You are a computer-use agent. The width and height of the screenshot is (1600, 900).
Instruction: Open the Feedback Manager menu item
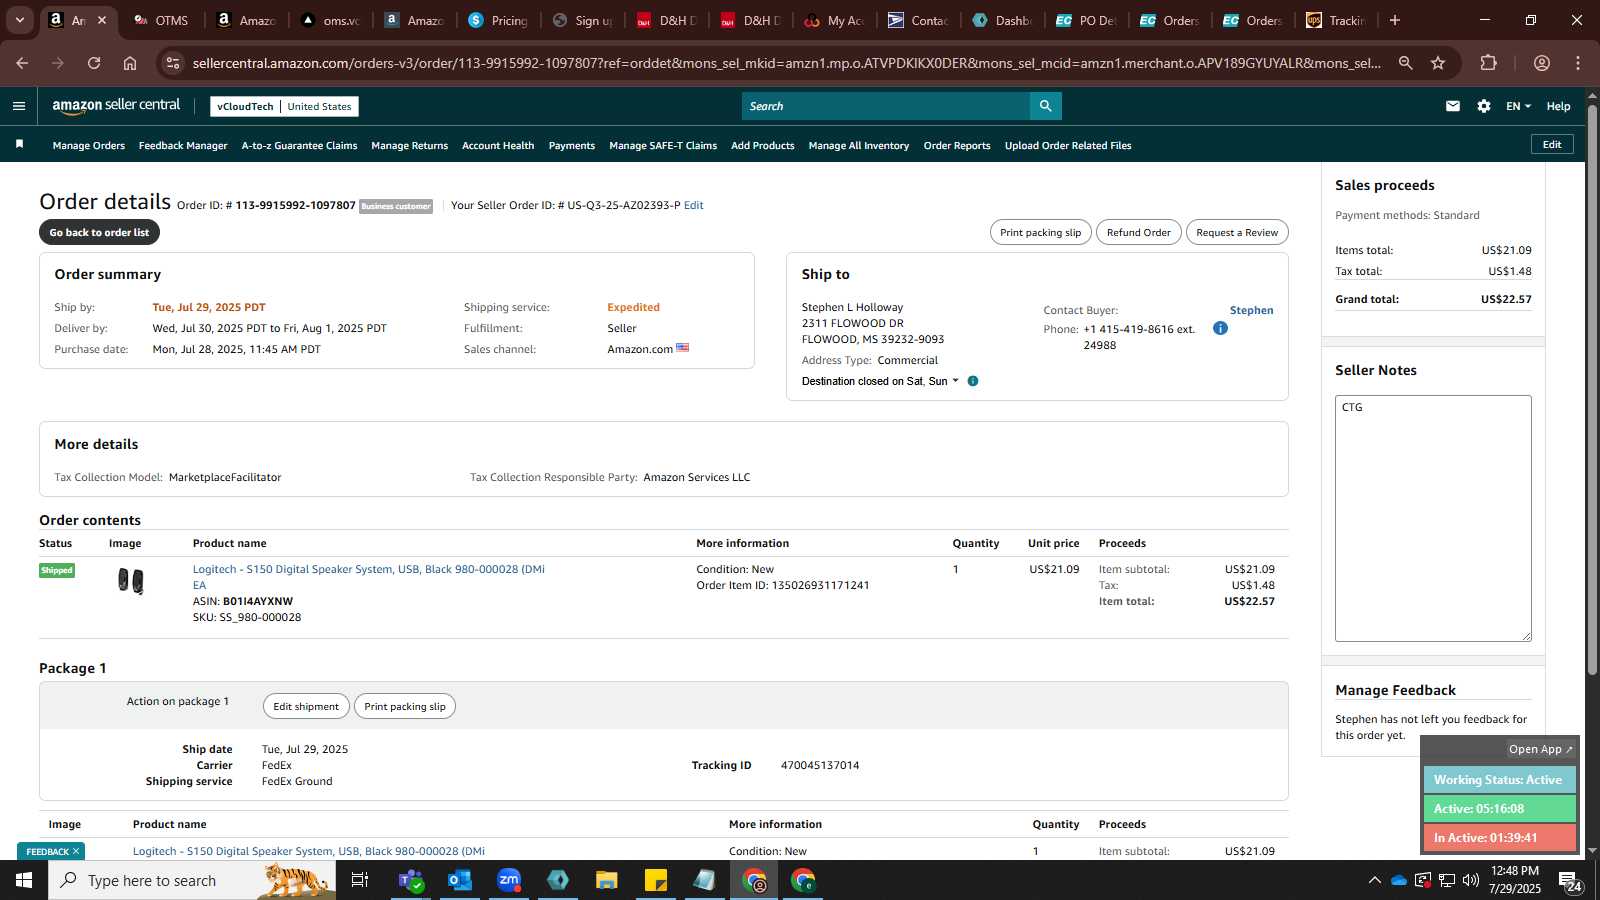click(x=183, y=146)
